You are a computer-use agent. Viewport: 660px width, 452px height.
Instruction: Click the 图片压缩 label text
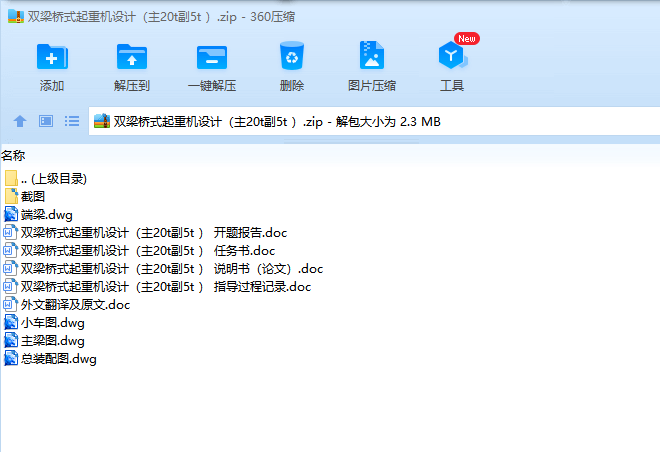pos(372,86)
